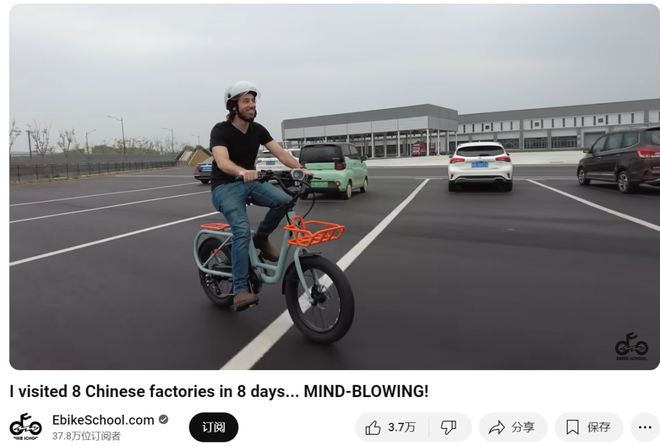This screenshot has height=446, width=660.
Task: Click the thumbs-down dislike icon
Action: 448,427
